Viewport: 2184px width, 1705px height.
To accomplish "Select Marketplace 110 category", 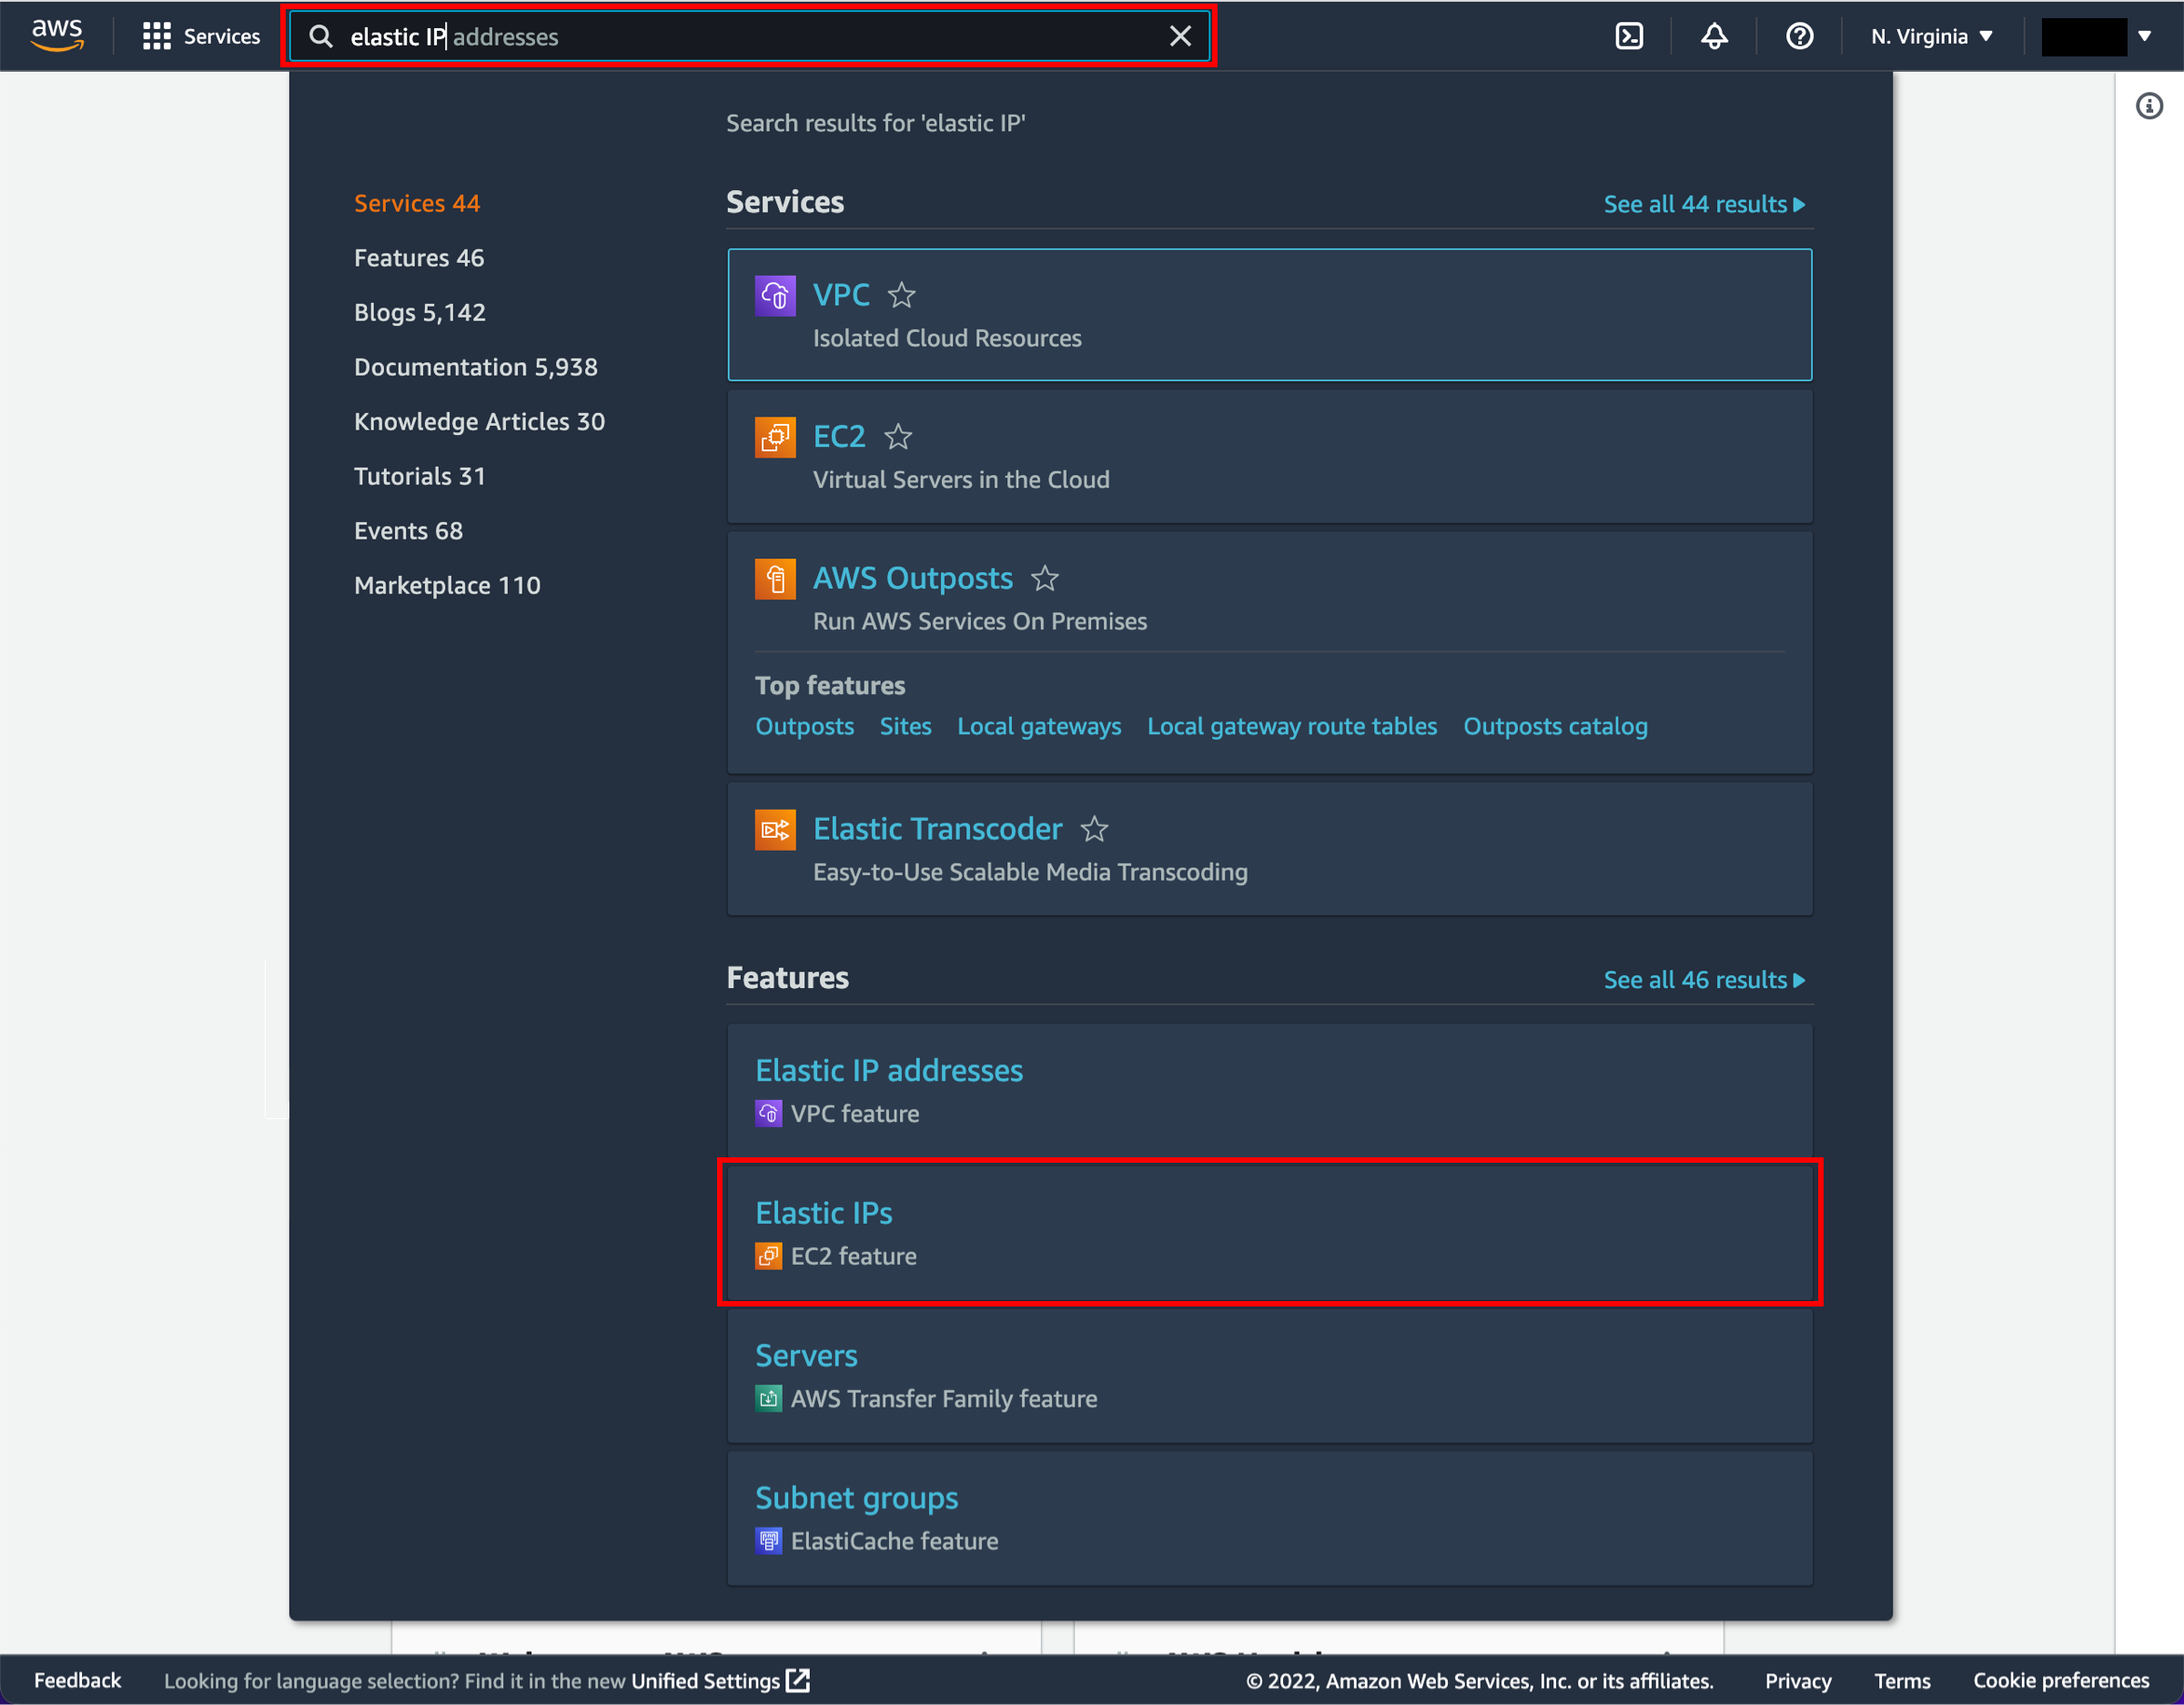I will click(447, 585).
